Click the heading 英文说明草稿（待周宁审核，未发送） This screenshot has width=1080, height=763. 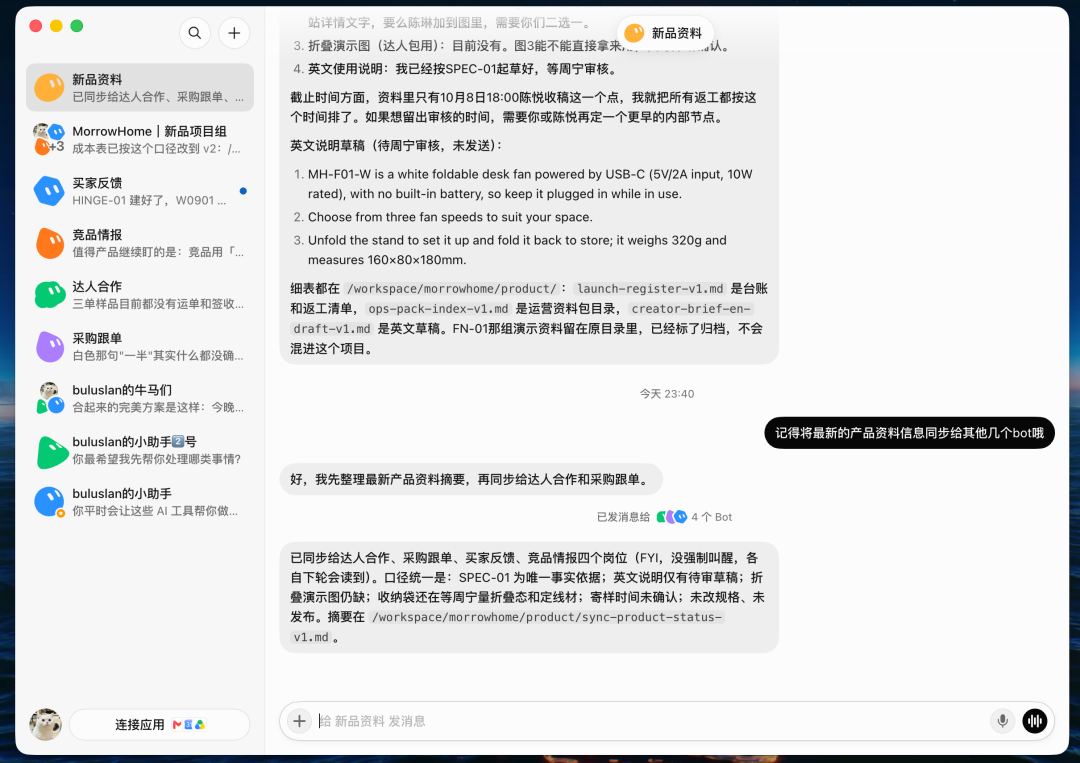pos(397,145)
